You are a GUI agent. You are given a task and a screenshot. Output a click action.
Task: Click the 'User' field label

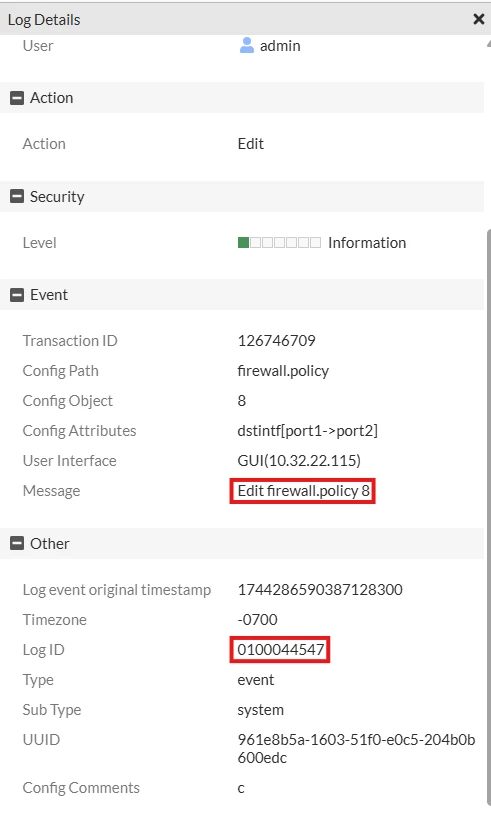[38, 46]
